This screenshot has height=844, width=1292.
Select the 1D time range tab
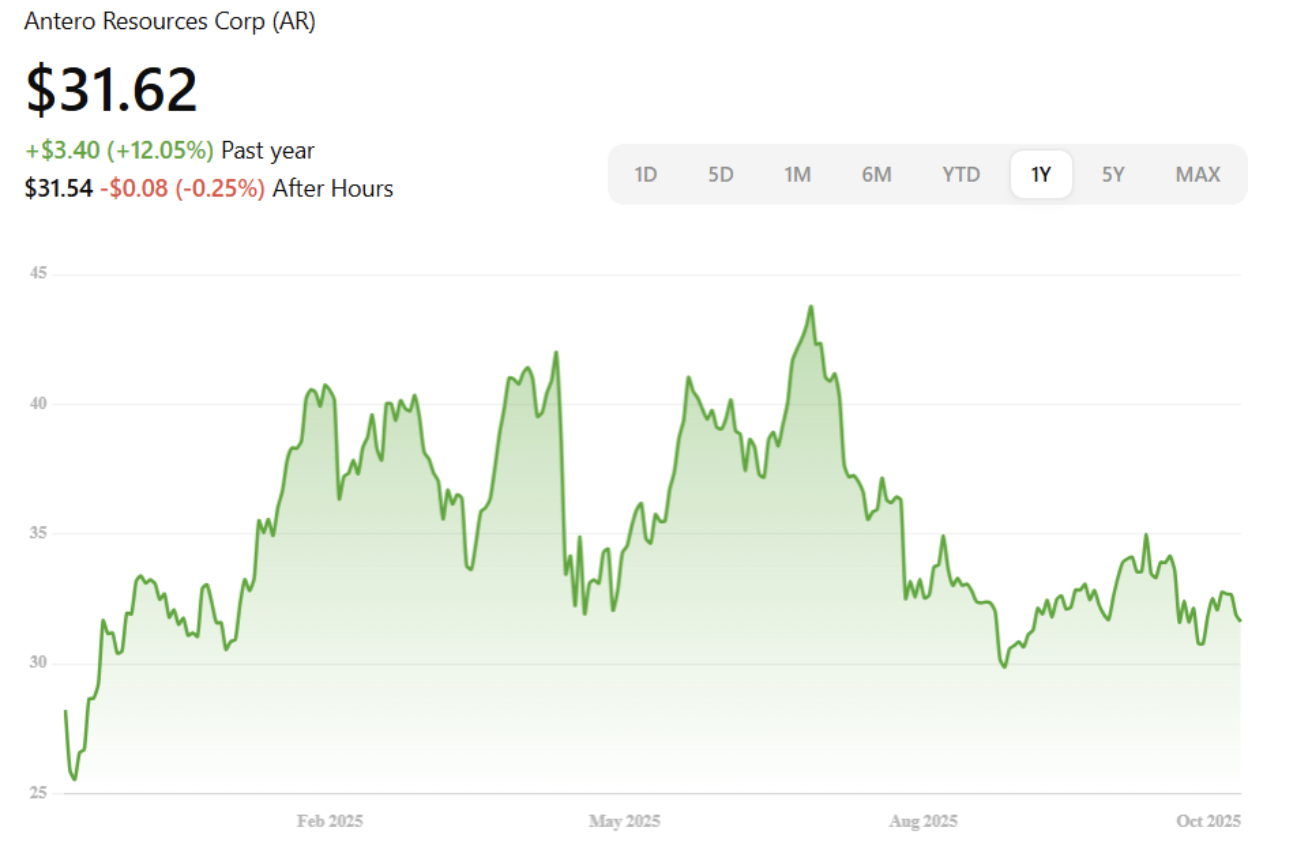645,175
